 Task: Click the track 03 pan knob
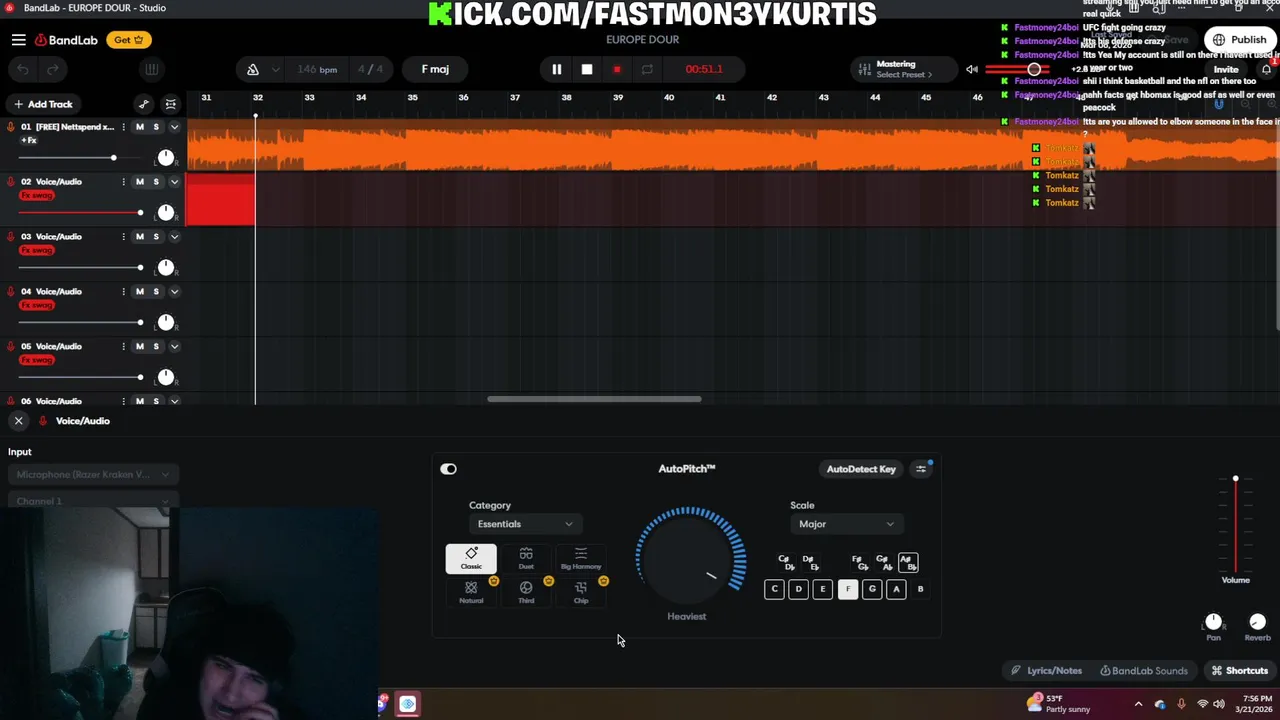click(x=166, y=268)
